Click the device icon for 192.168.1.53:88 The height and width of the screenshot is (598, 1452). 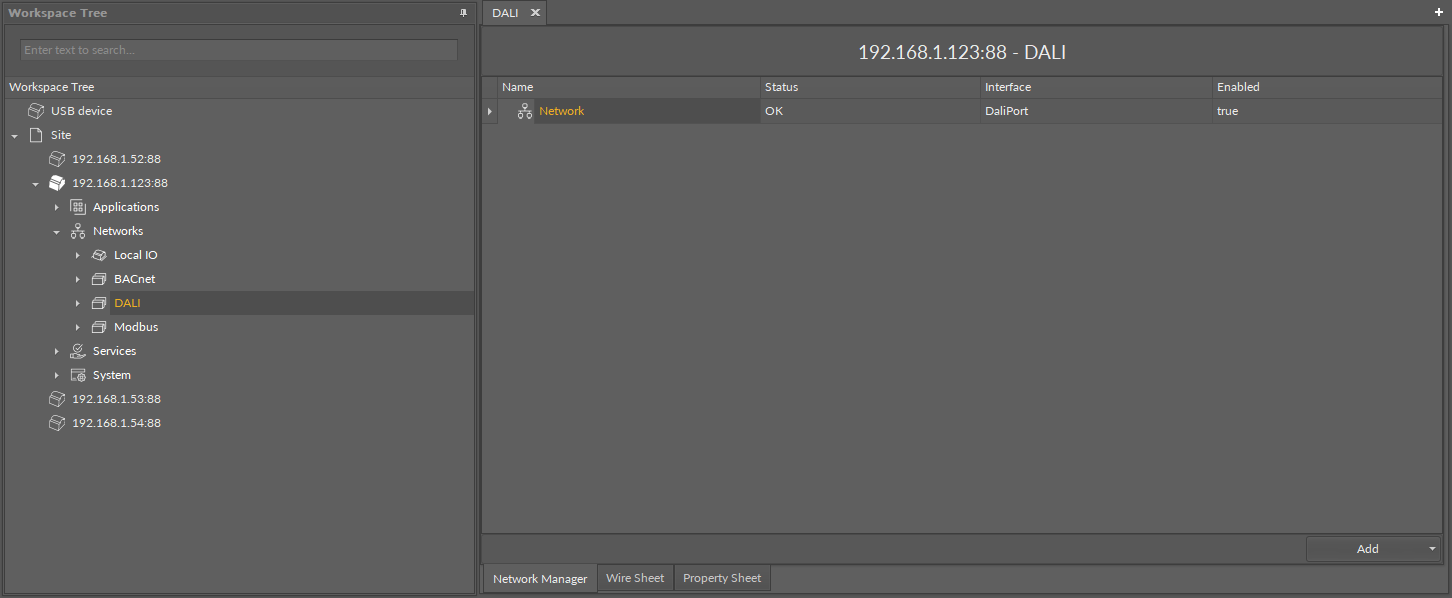tap(57, 399)
